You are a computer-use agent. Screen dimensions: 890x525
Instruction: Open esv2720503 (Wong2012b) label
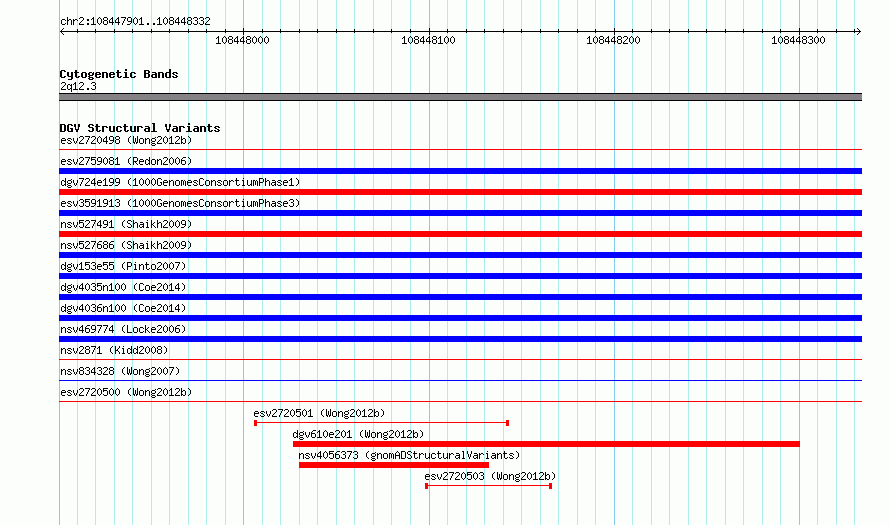pyautogui.click(x=490, y=476)
